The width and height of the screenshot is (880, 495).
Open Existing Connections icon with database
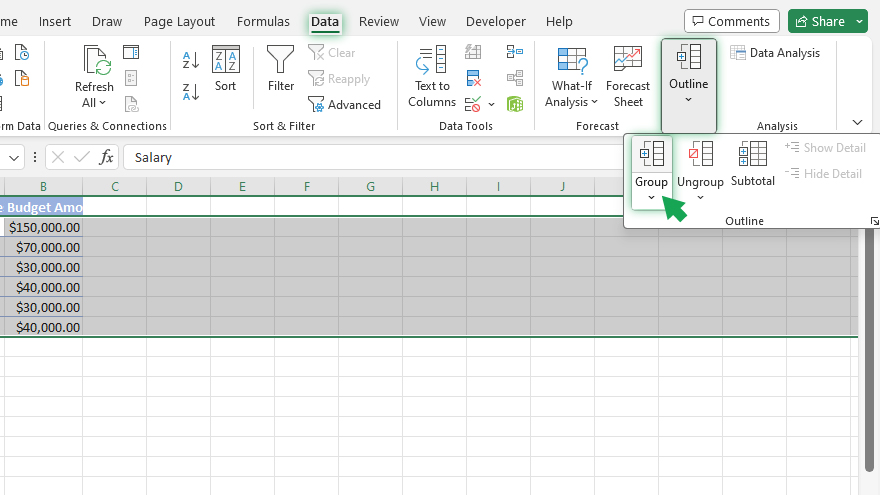point(22,79)
